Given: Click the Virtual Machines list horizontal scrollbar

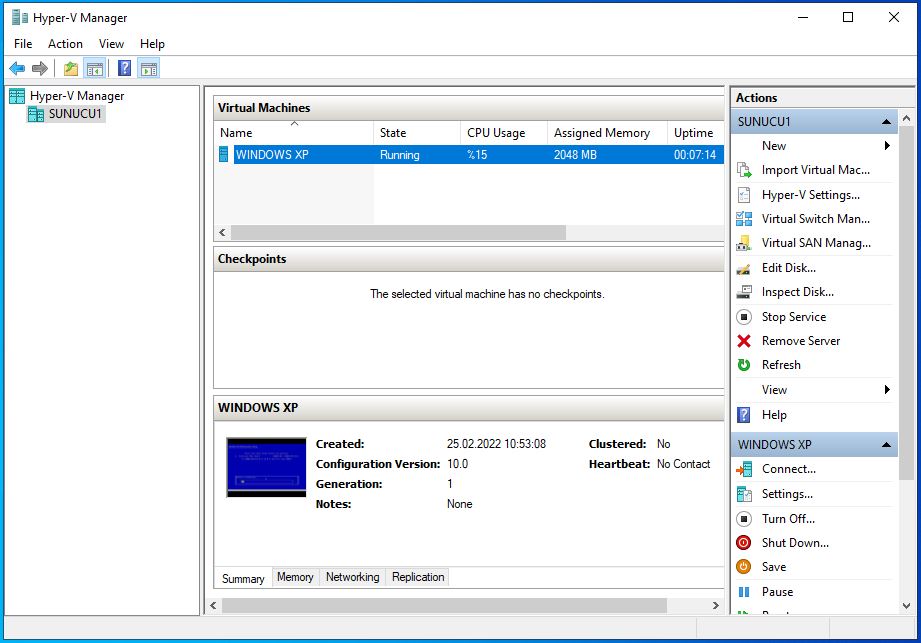Looking at the screenshot, I should point(398,233).
